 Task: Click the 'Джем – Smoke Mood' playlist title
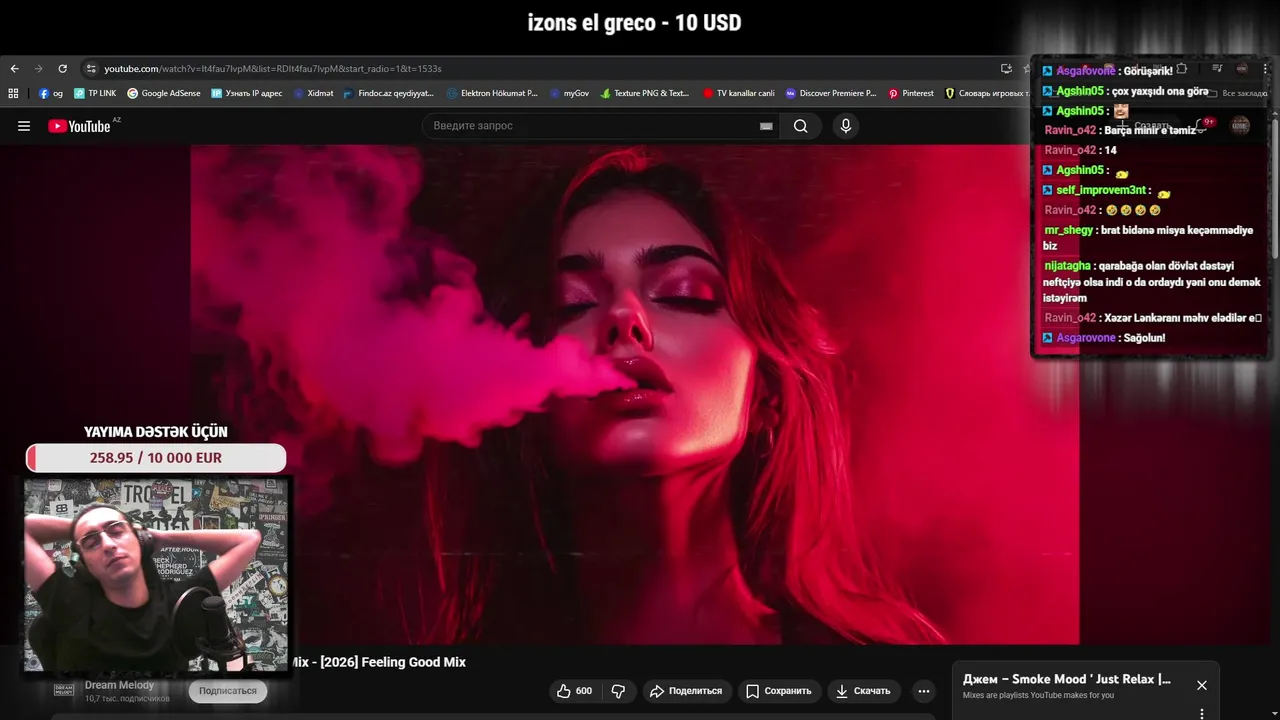(1067, 679)
